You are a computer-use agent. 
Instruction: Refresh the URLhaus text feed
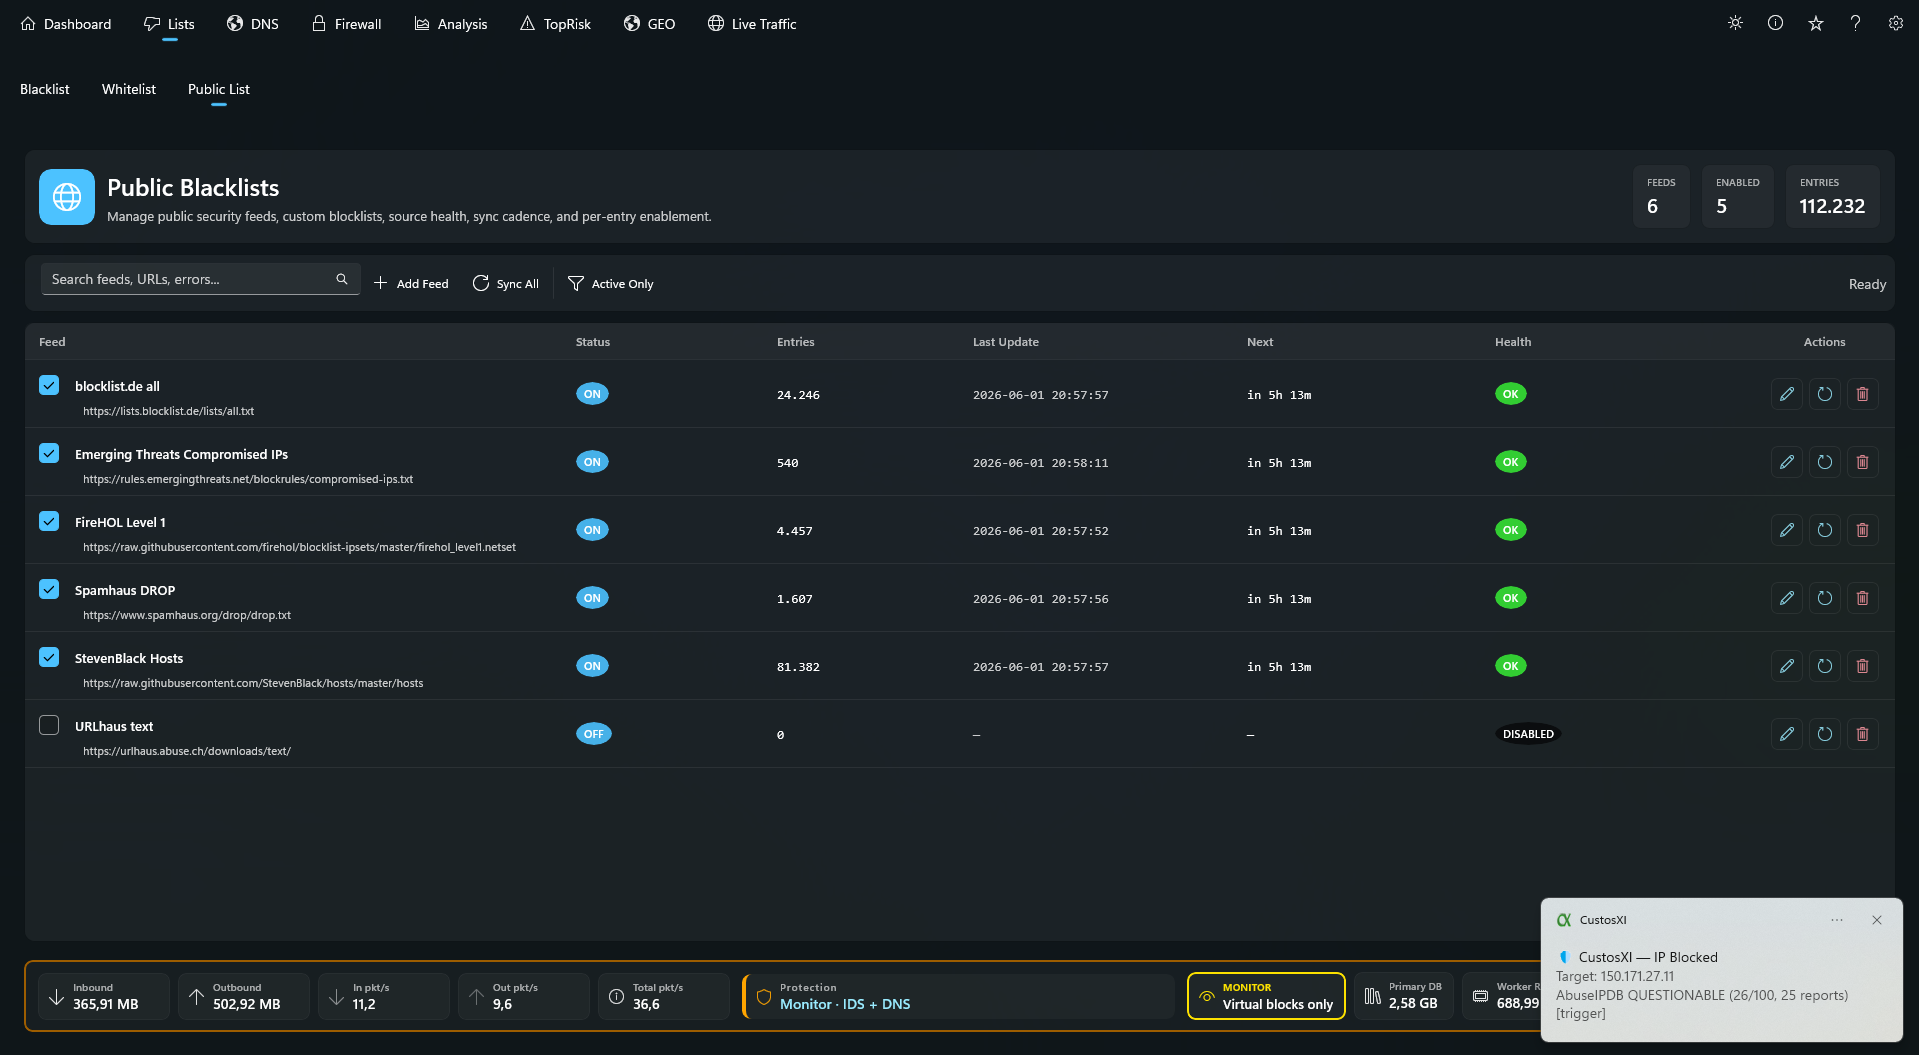[x=1824, y=734]
